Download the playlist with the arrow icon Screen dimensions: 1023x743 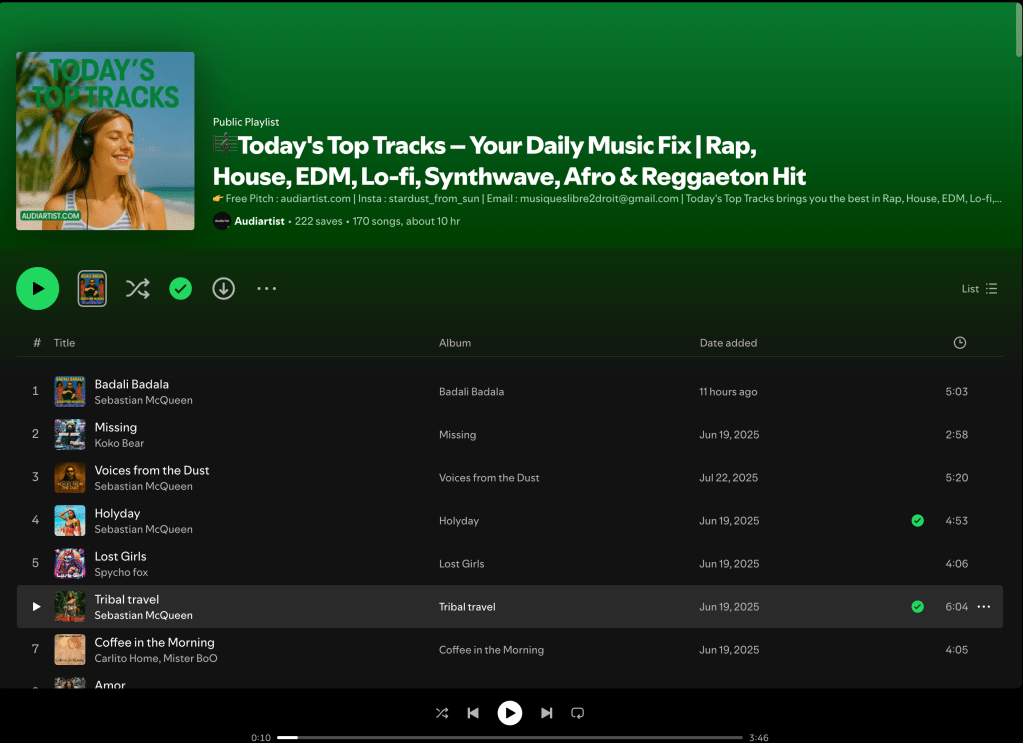coord(224,288)
